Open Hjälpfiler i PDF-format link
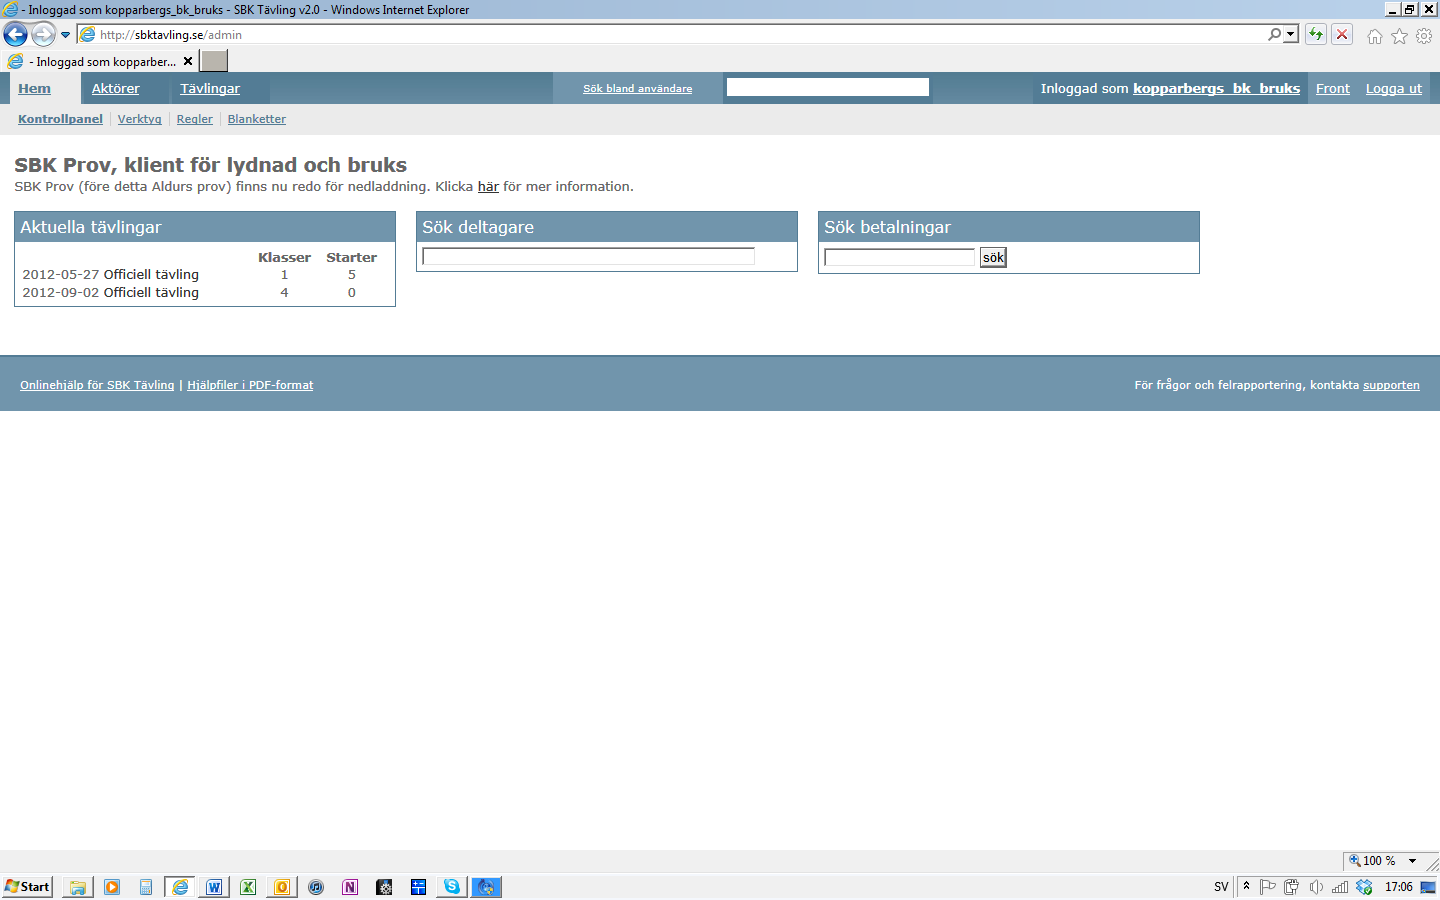The height and width of the screenshot is (900, 1440). (250, 385)
